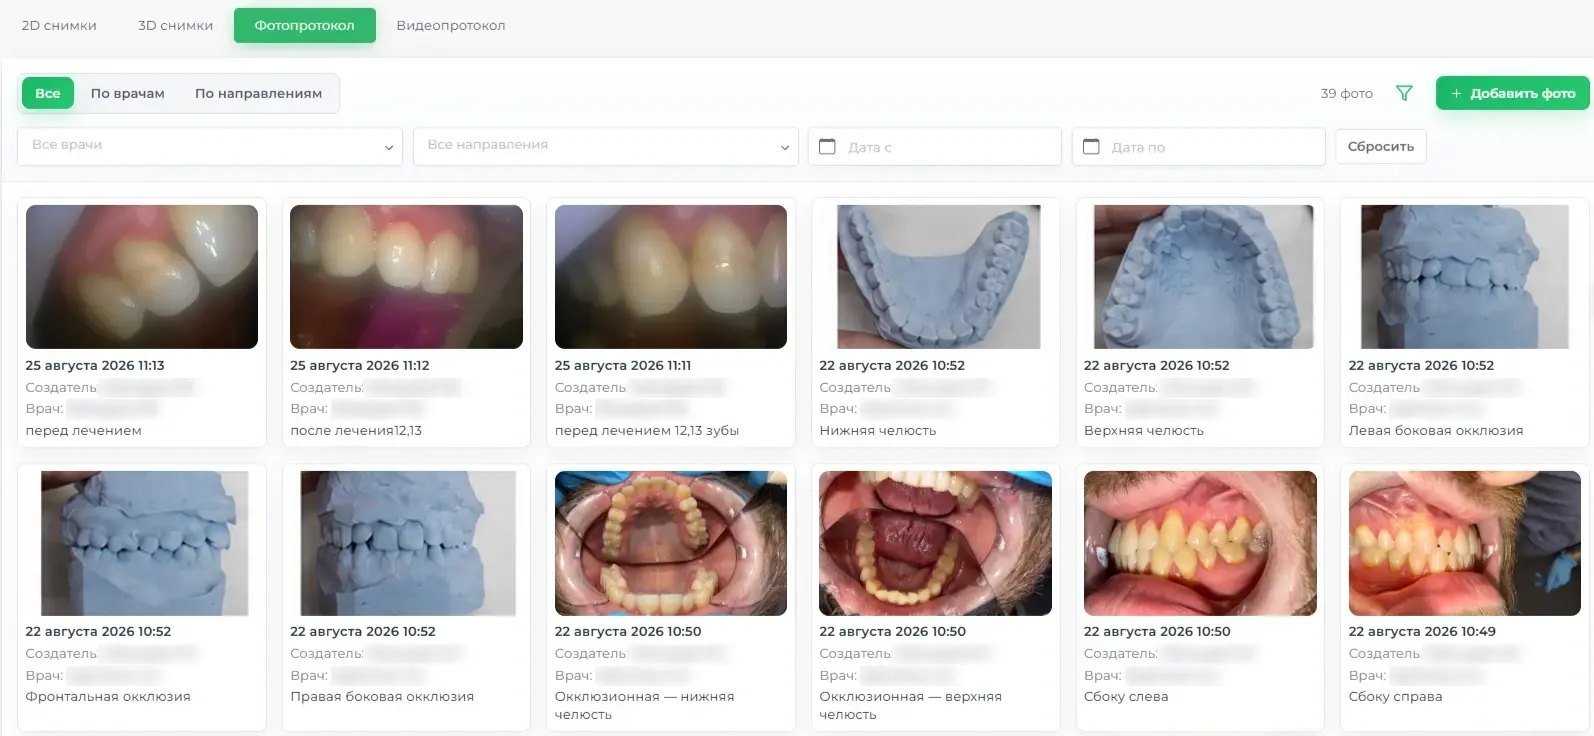Click calendar icon in 'Дата с' field
This screenshot has height=736, width=1594.
(827, 146)
